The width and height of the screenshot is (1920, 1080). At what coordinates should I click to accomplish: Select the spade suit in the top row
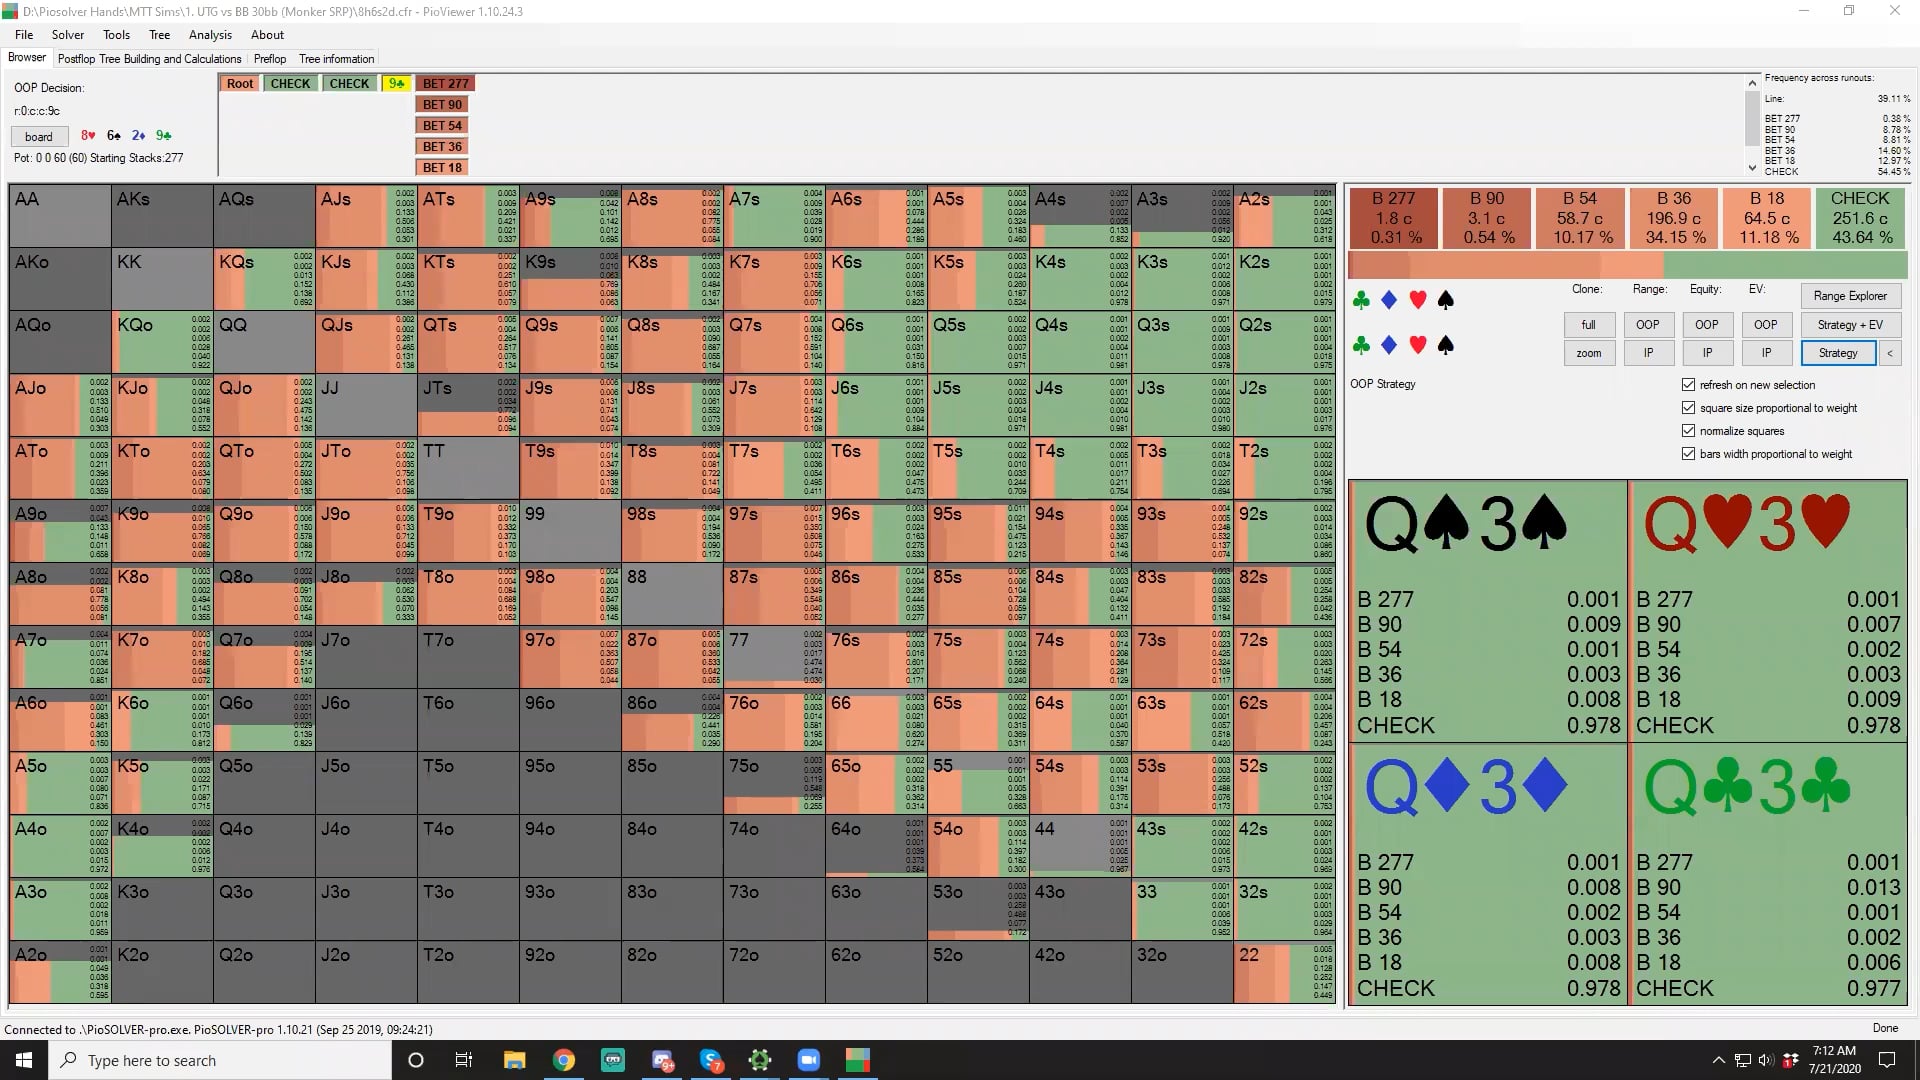(1445, 300)
